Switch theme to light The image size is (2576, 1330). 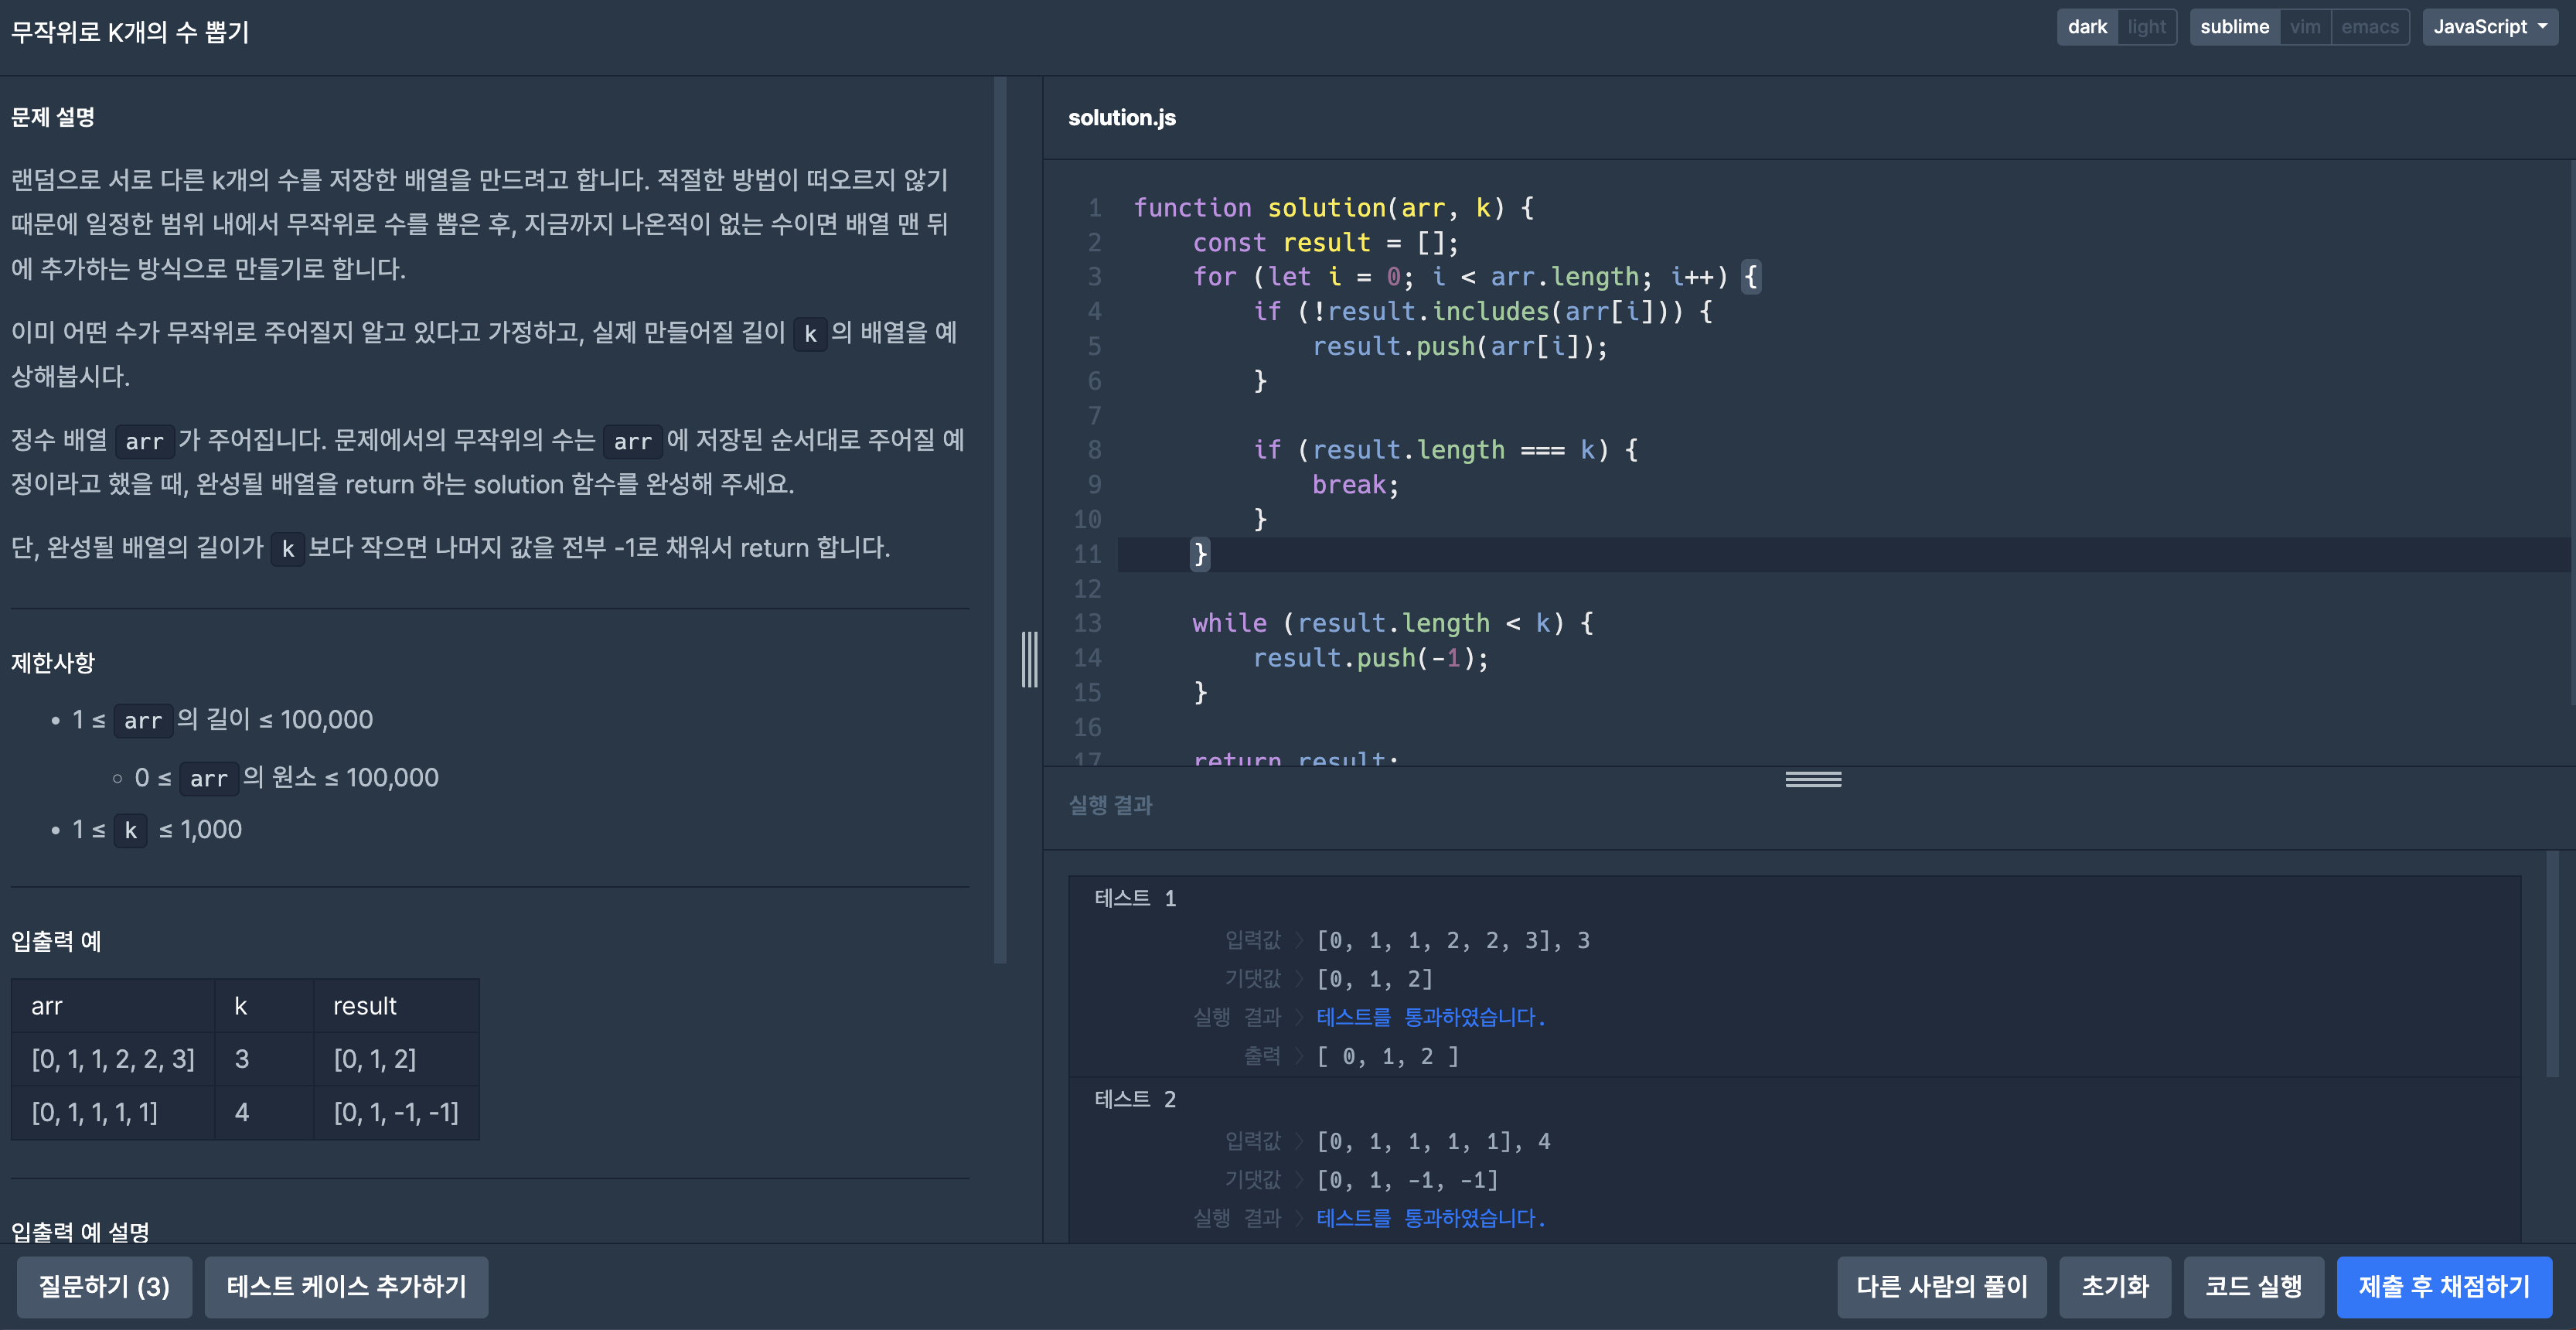tap(2146, 27)
